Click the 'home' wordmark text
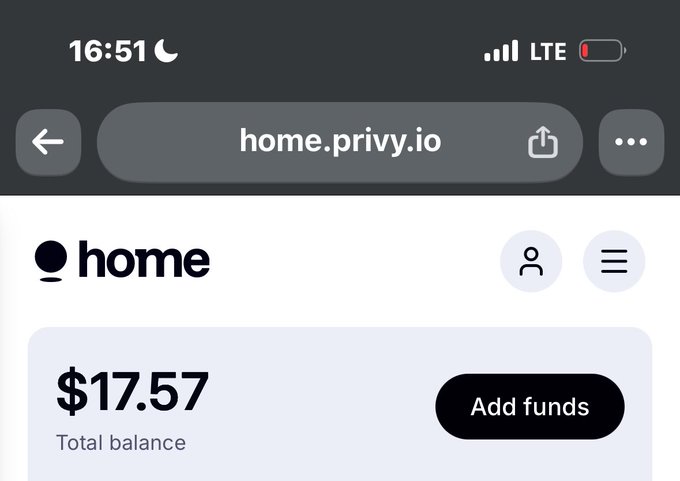Screen dimensions: 680x481 (144, 259)
